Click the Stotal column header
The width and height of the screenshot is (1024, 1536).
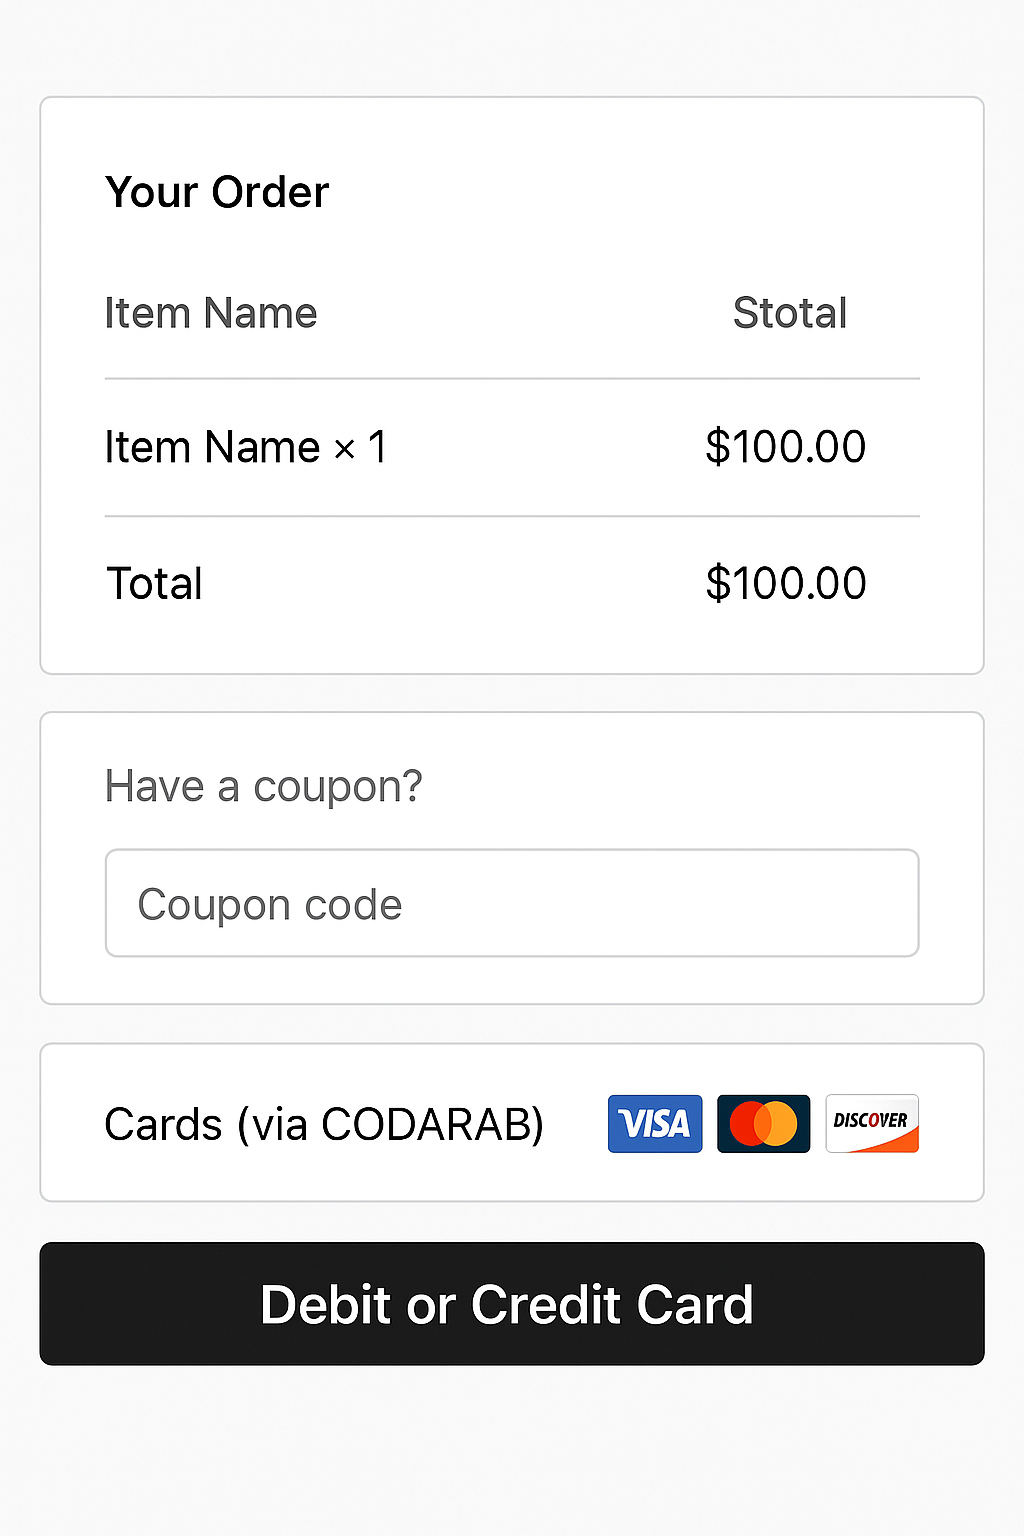[x=790, y=313]
